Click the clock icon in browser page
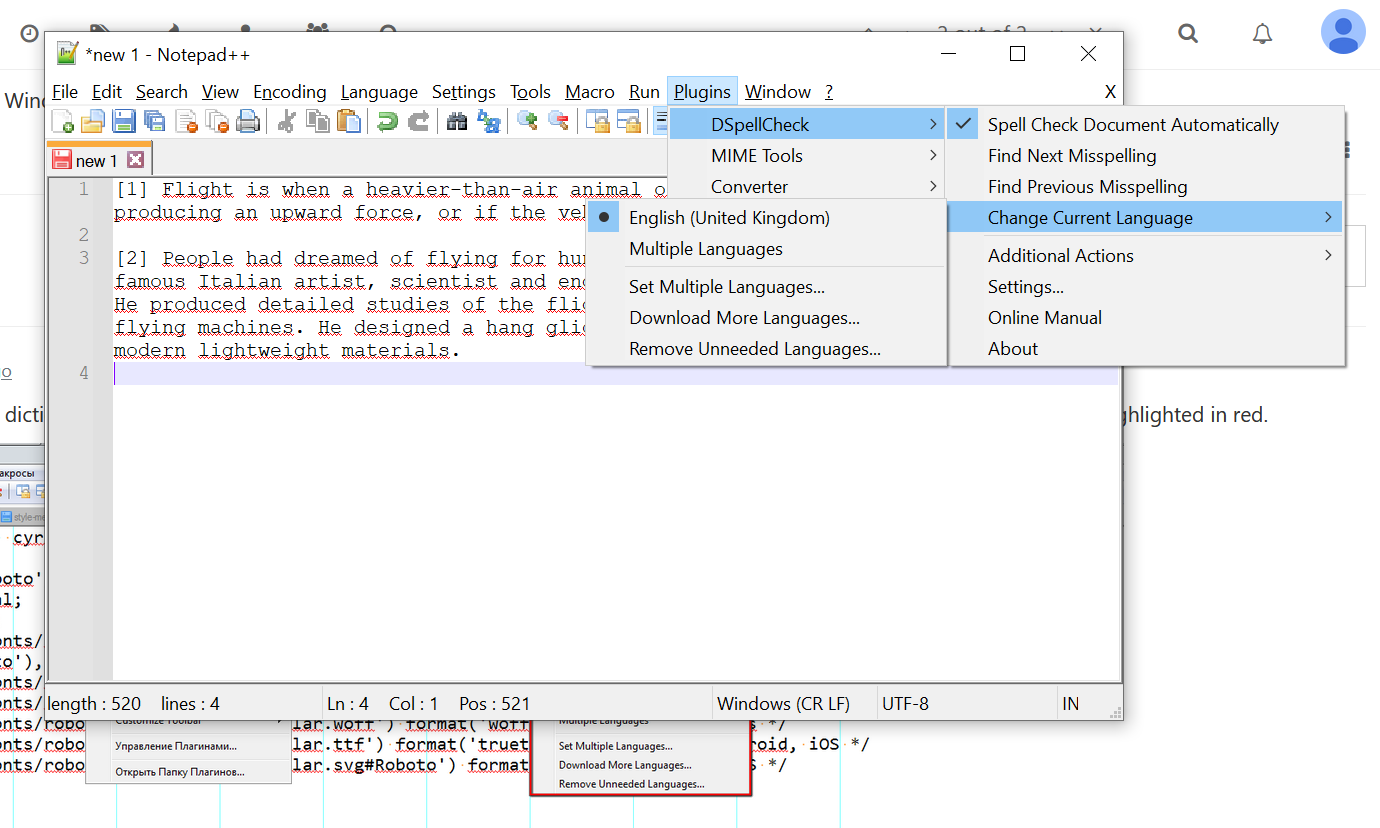 (x=30, y=34)
